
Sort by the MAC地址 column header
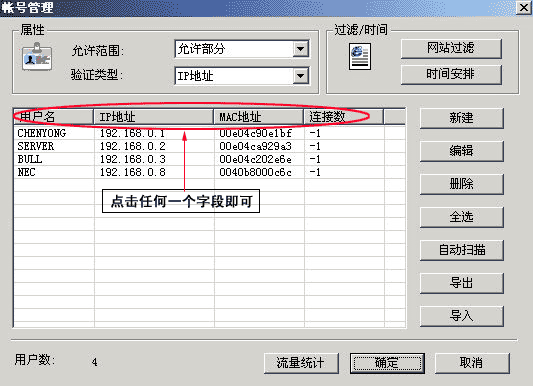pyautogui.click(x=258, y=117)
